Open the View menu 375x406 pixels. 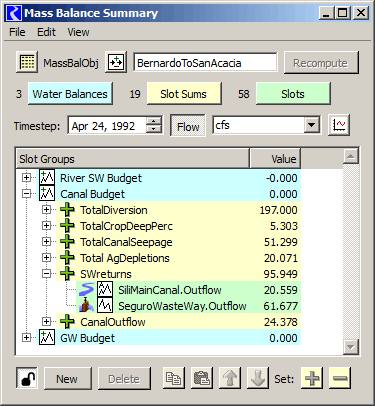tap(78, 32)
